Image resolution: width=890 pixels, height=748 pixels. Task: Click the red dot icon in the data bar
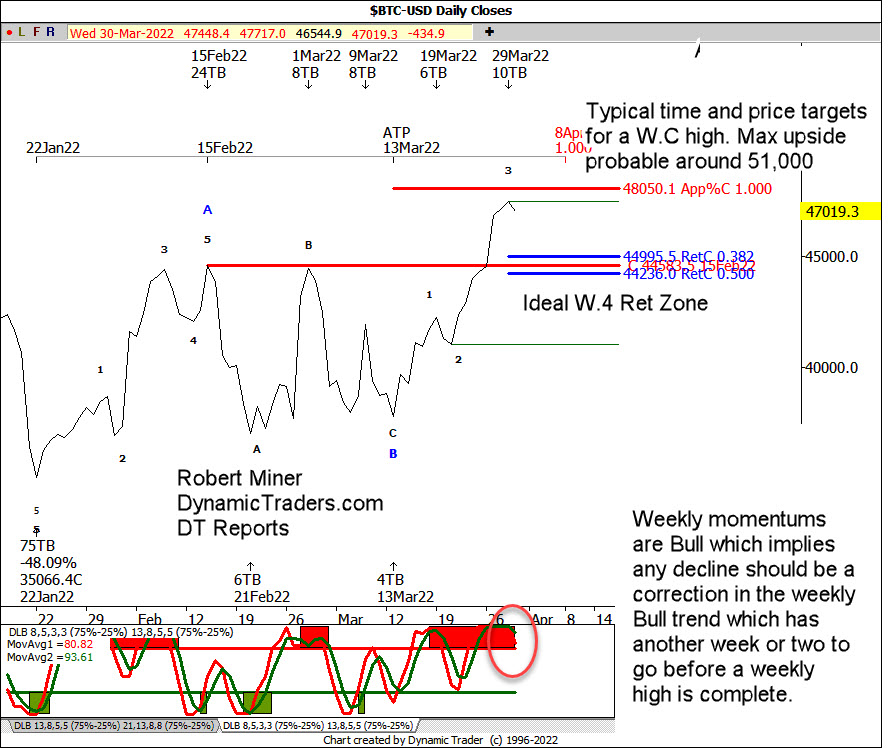coord(9,32)
